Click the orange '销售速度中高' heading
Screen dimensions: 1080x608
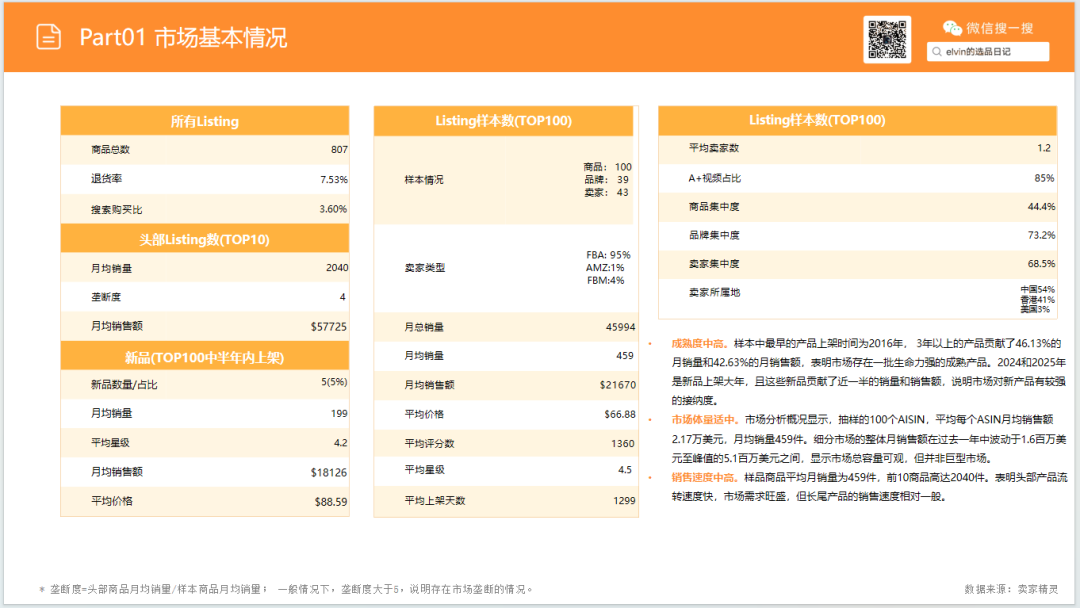pyautogui.click(x=703, y=477)
